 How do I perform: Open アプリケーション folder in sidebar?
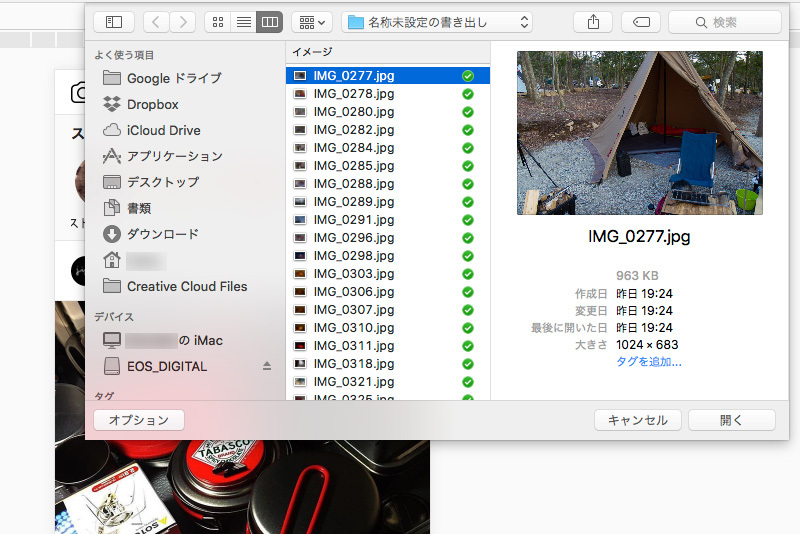pyautogui.click(x=163, y=156)
